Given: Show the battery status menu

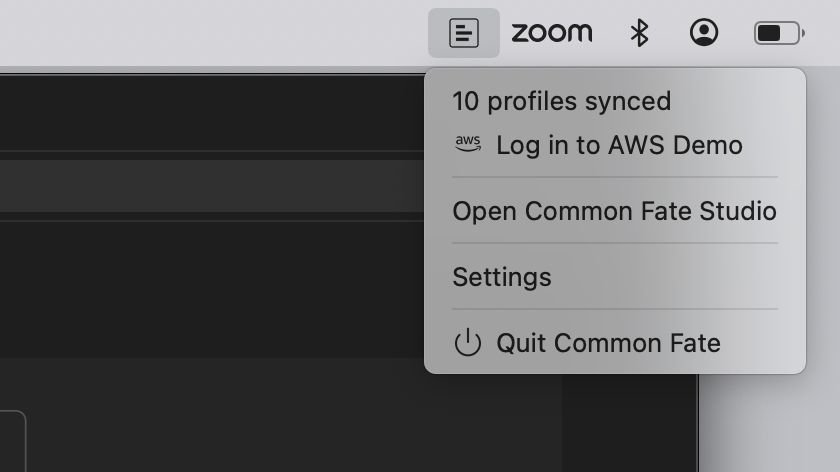Looking at the screenshot, I should click(x=779, y=33).
